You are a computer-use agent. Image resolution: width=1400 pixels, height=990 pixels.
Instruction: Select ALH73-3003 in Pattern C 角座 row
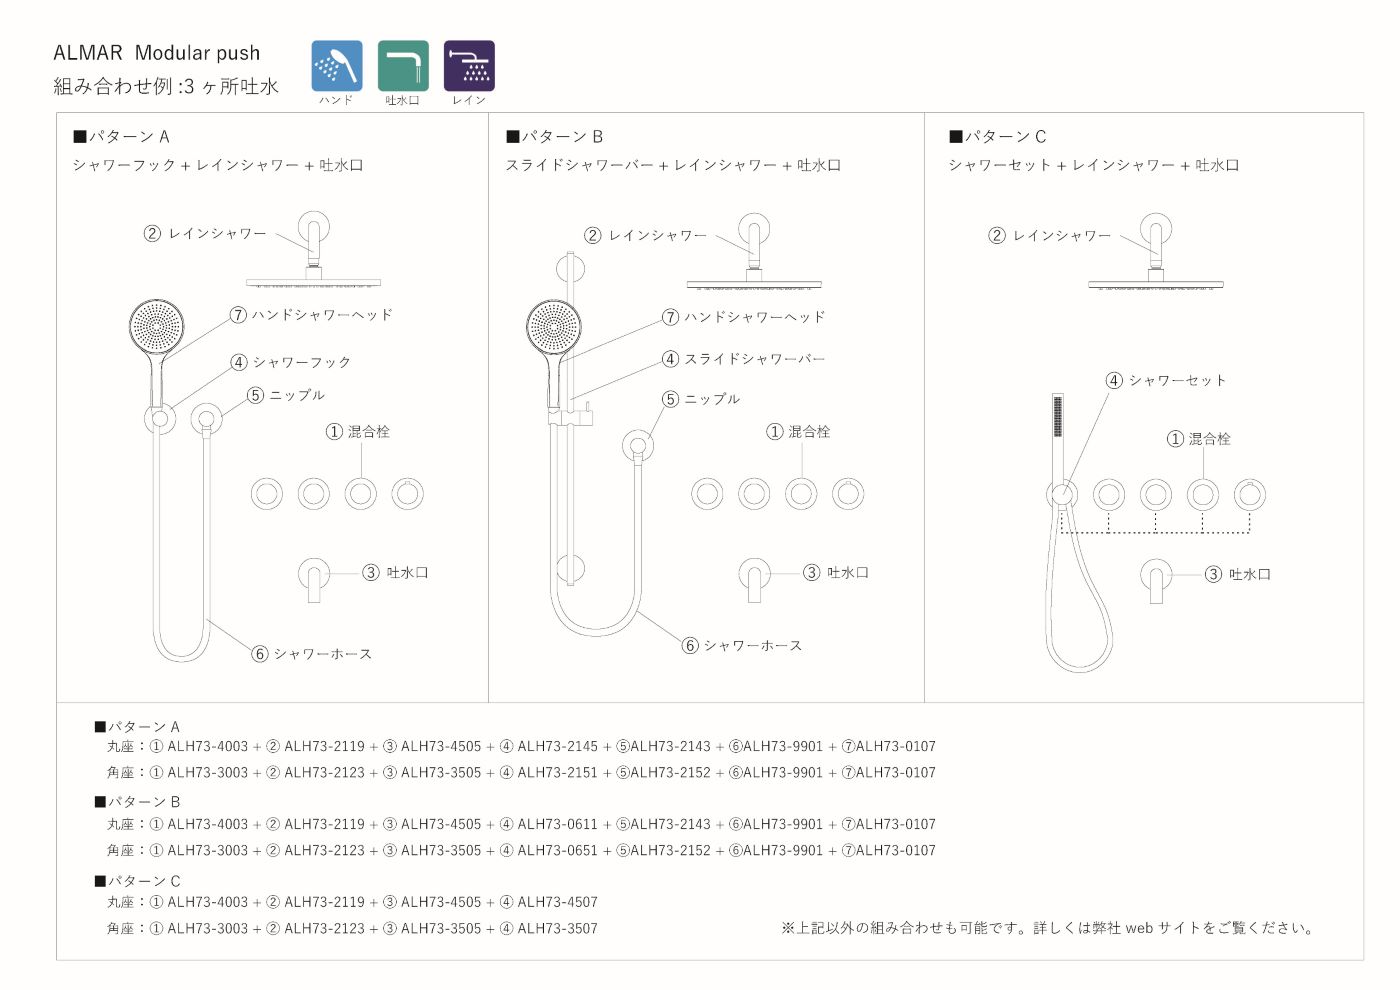[x=208, y=928]
